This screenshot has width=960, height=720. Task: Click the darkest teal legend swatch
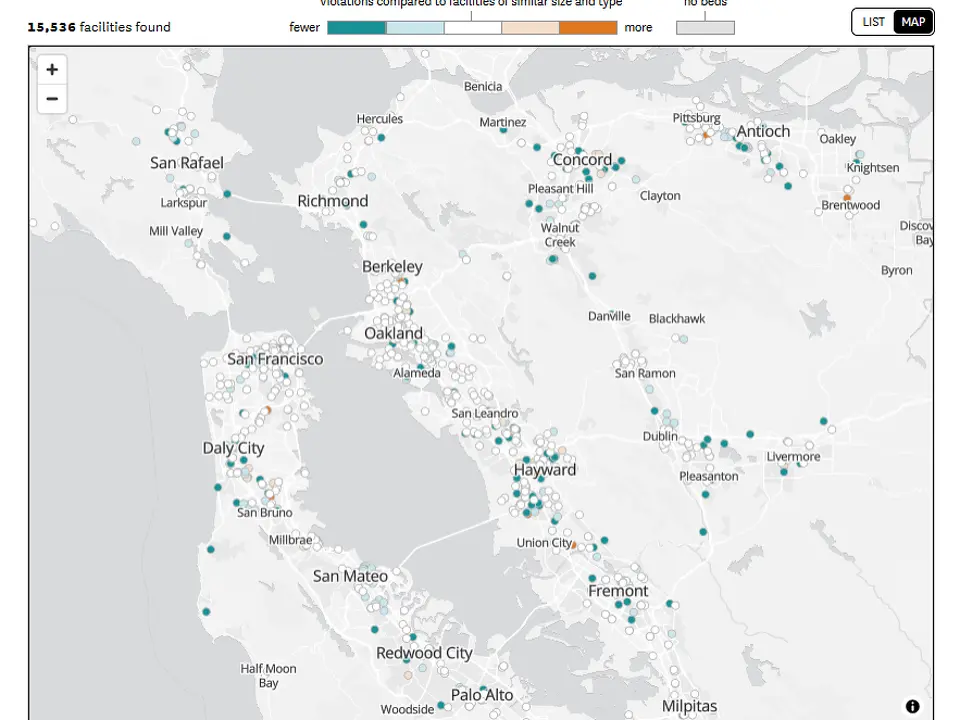(x=356, y=28)
